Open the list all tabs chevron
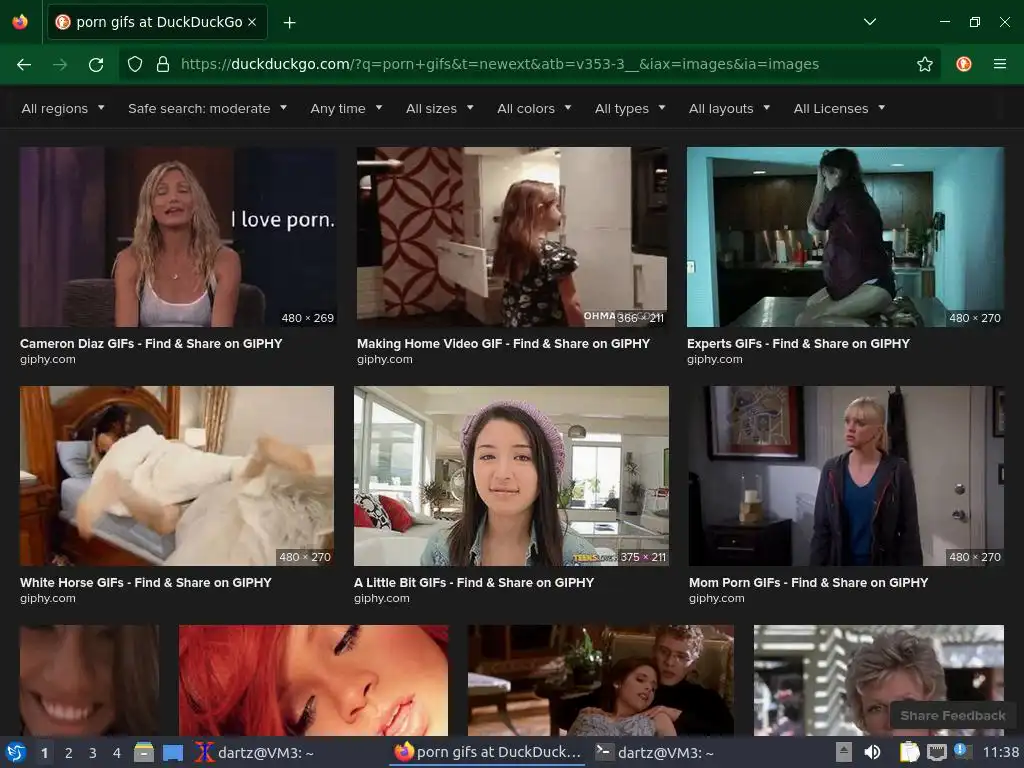Image resolution: width=1024 pixels, height=768 pixels. 870,22
